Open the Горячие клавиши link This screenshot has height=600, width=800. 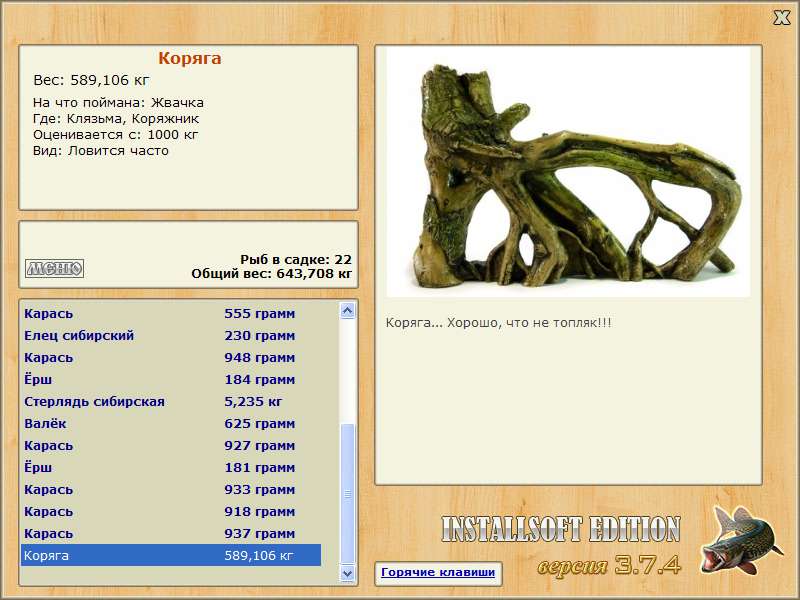[437, 573]
